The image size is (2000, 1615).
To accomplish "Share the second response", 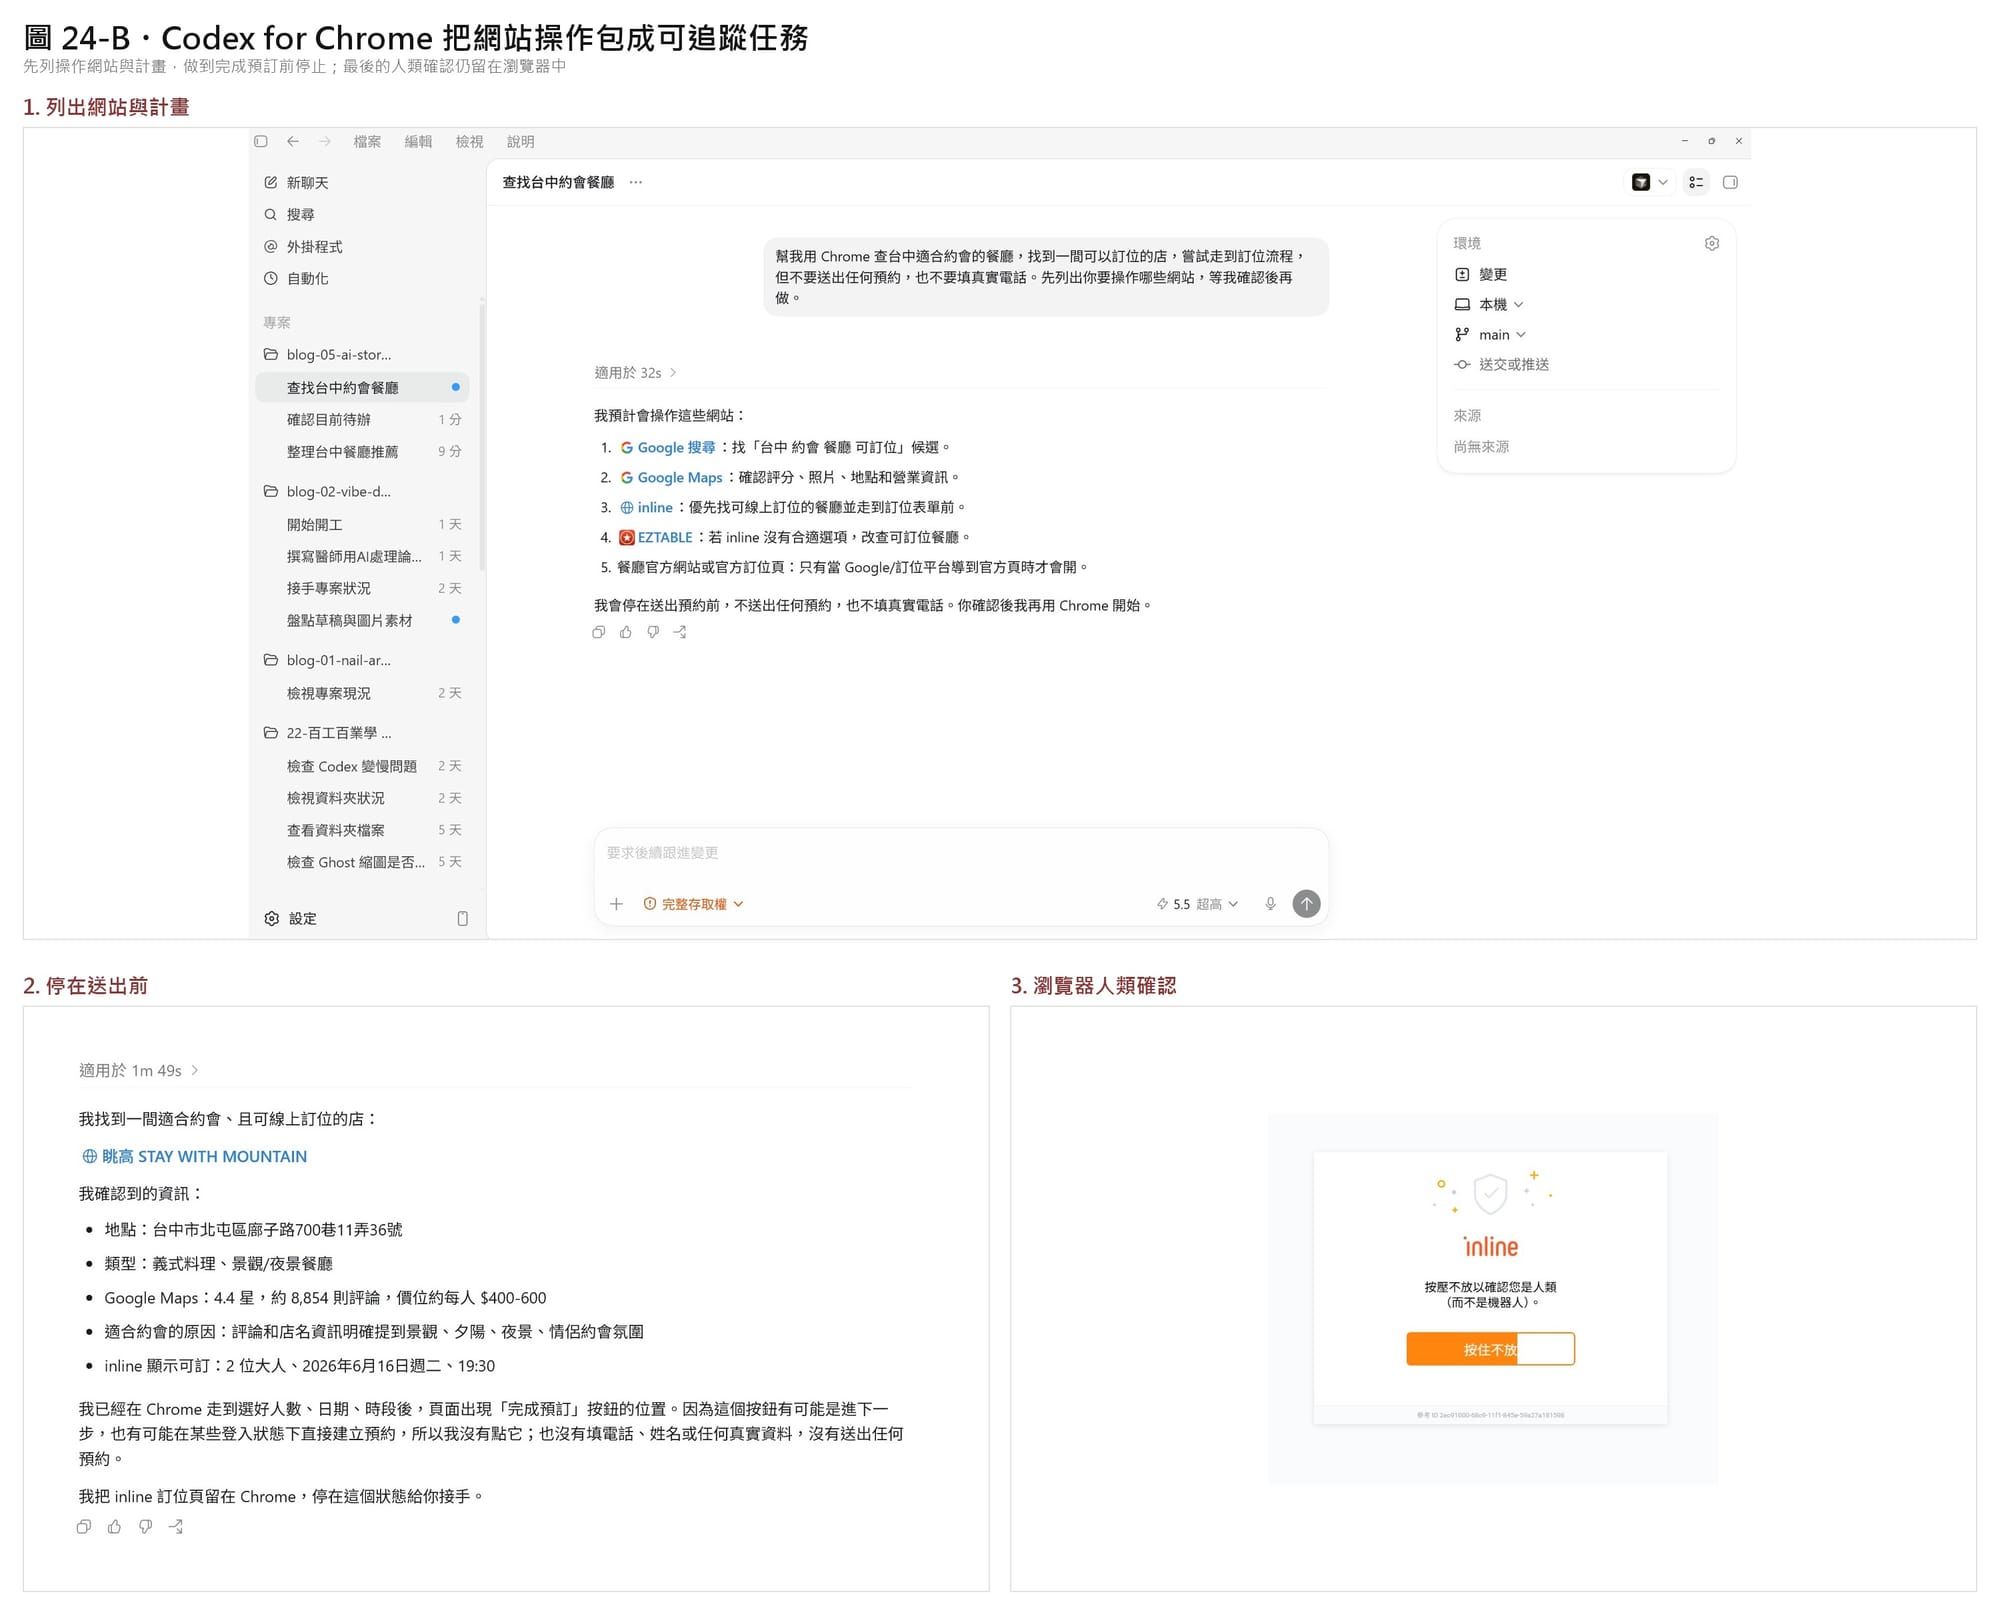I will click(x=176, y=1528).
